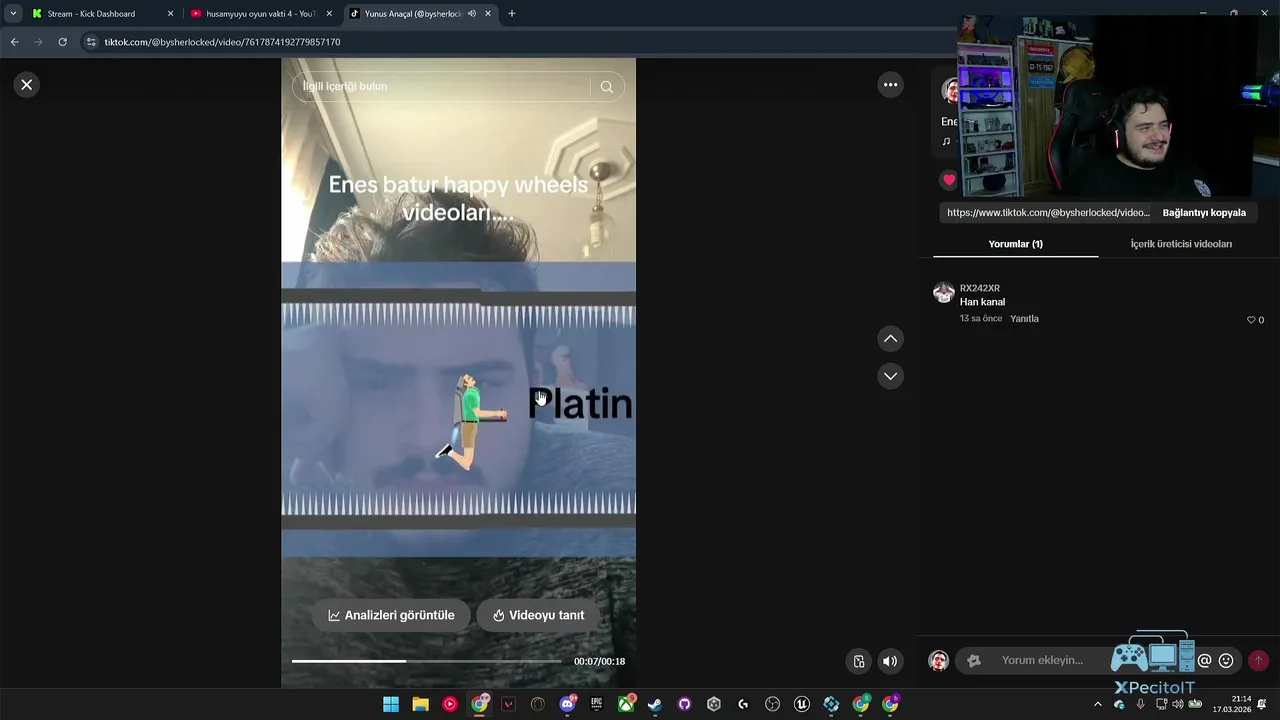Open emoji picker in comment box
The width and height of the screenshot is (1280, 720).
1226,661
